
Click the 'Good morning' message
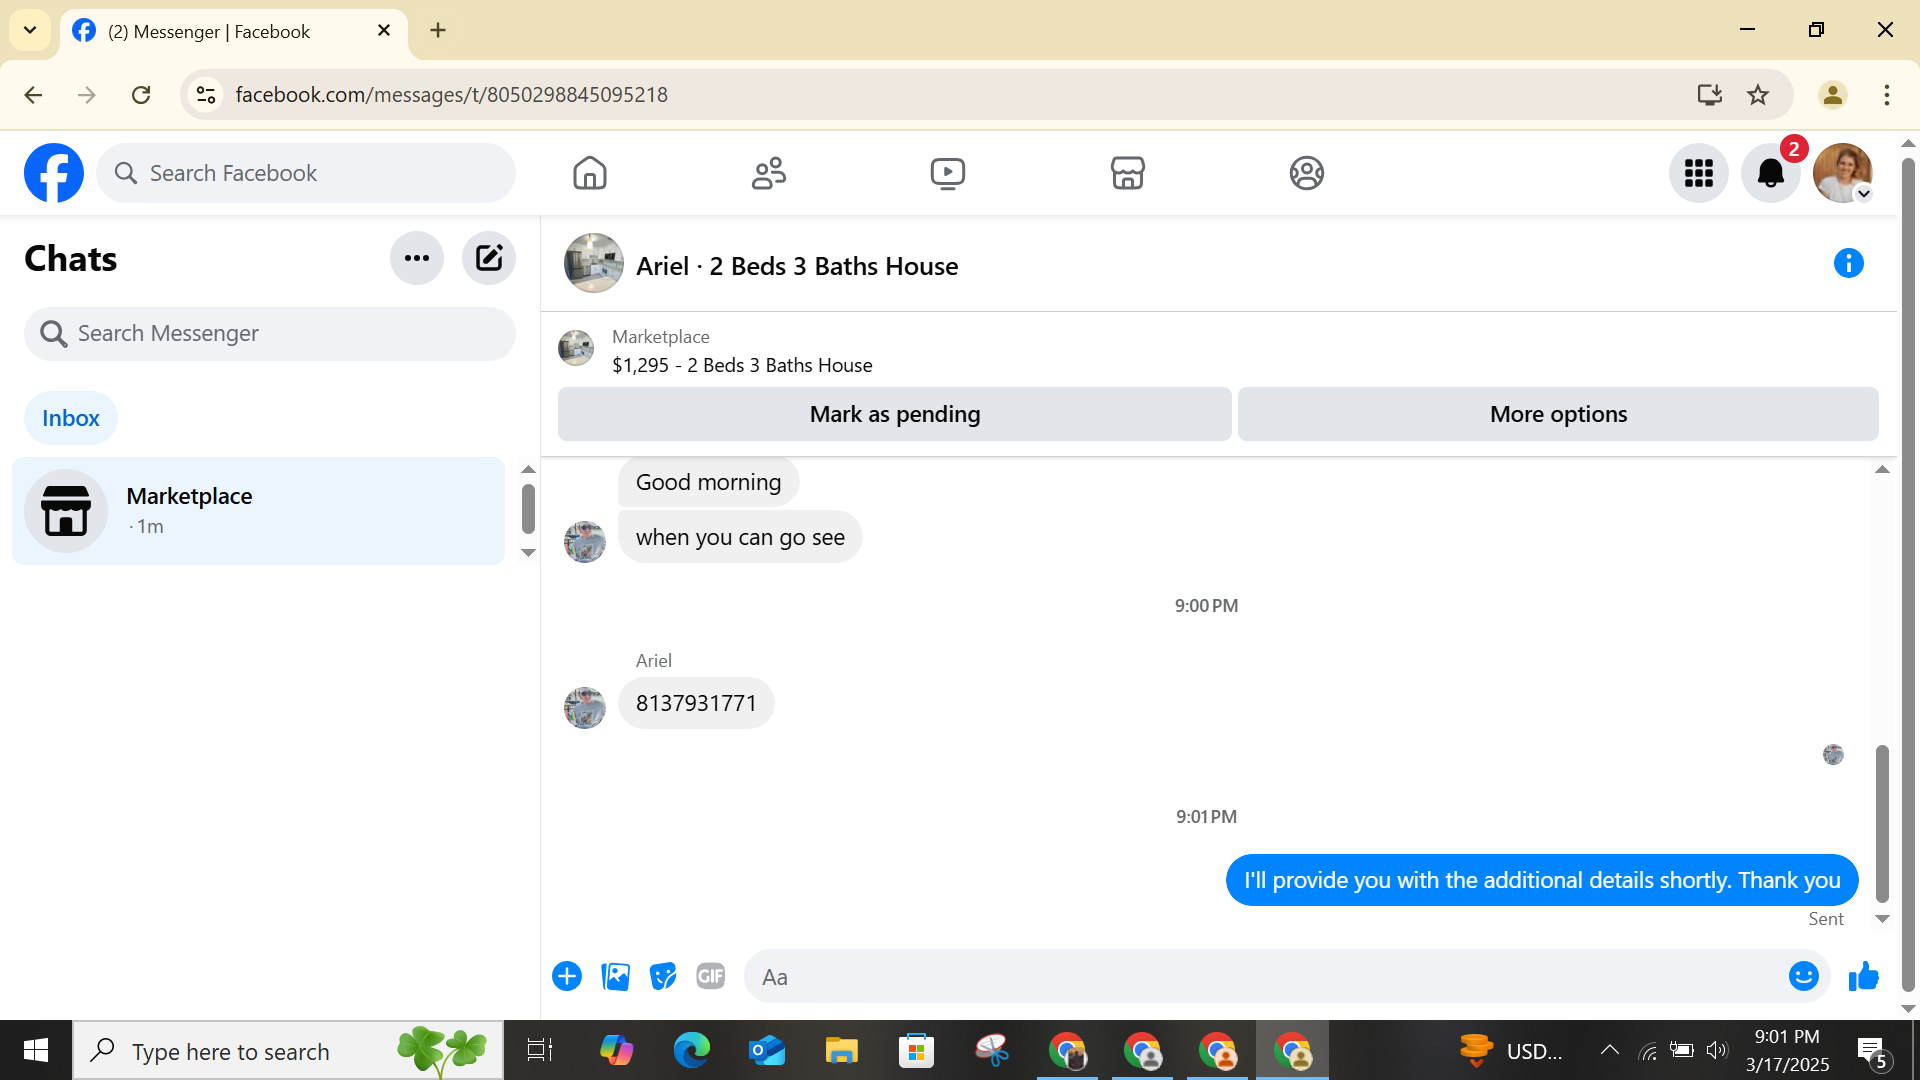(708, 482)
